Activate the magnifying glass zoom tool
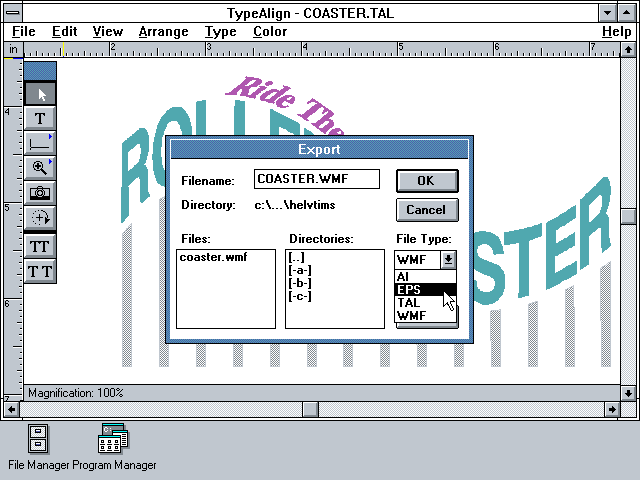Viewport: 640px width, 480px height. coord(40,168)
